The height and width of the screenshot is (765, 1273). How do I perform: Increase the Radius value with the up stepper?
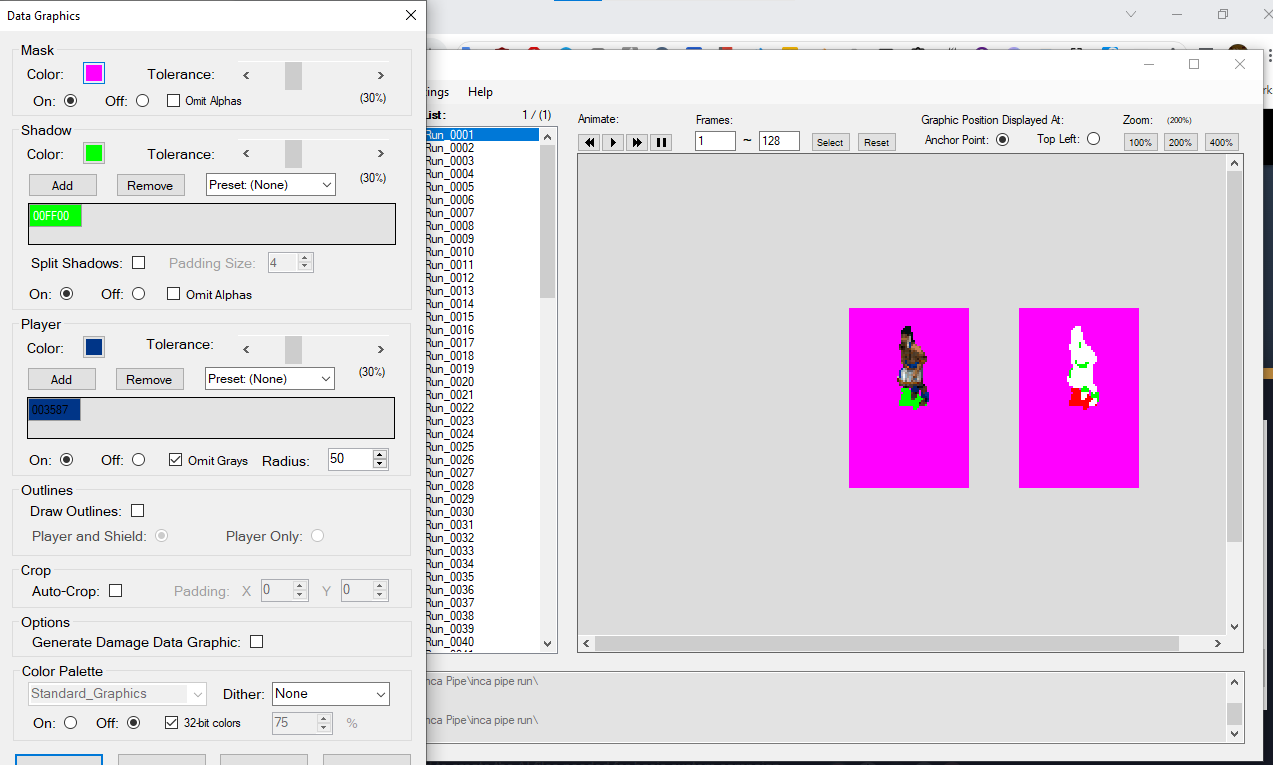pyautogui.click(x=379, y=454)
